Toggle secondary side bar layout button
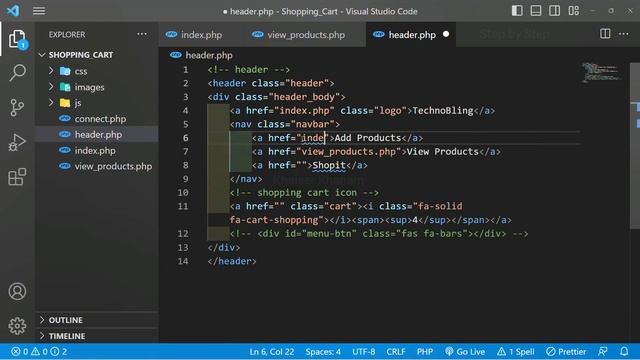This screenshot has height=360, width=640. (x=555, y=11)
